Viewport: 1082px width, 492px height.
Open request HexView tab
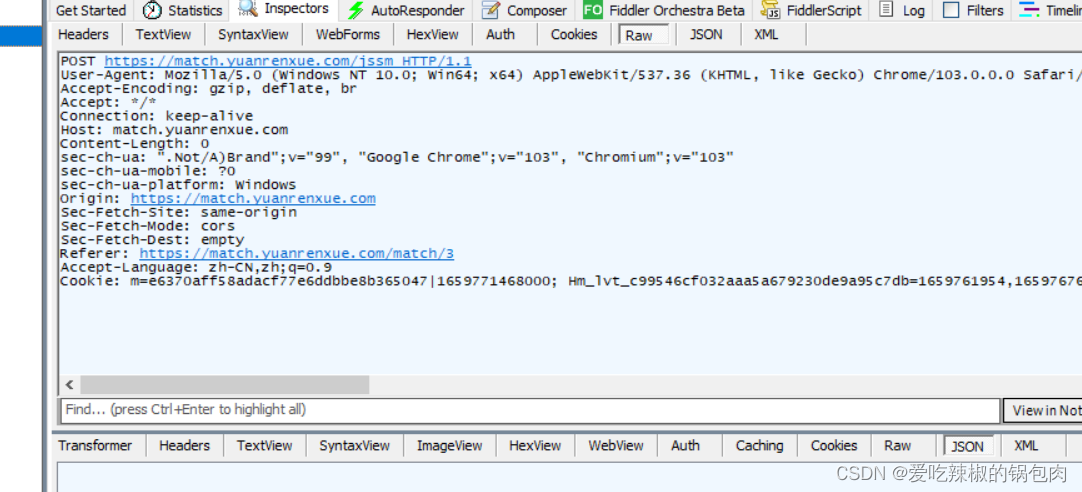(x=433, y=35)
